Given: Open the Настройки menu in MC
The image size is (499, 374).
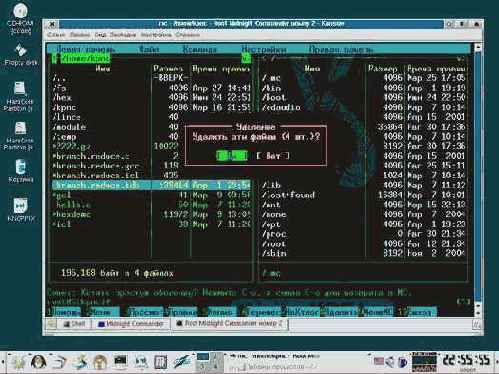Looking at the screenshot, I should click(263, 49).
